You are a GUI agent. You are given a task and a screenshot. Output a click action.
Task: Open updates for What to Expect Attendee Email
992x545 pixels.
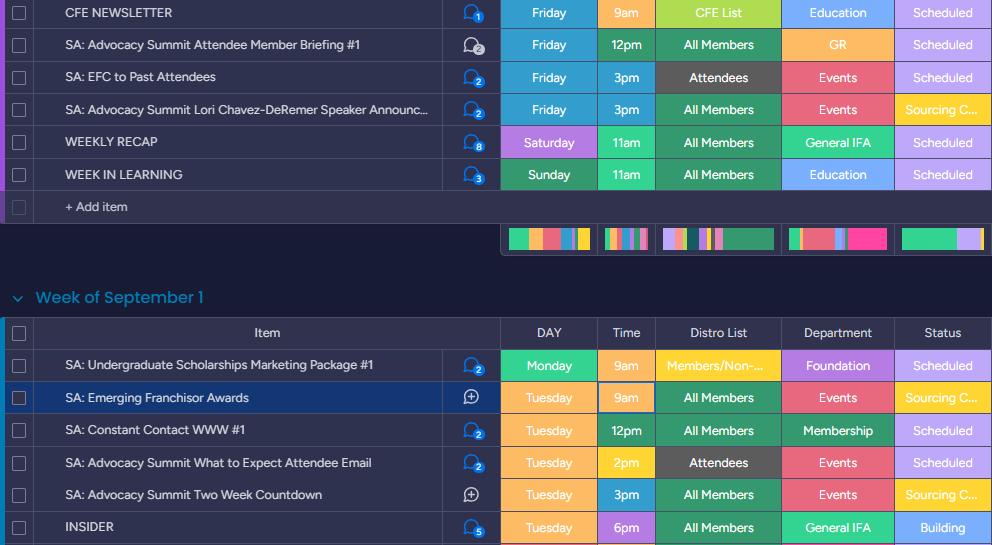(472, 463)
